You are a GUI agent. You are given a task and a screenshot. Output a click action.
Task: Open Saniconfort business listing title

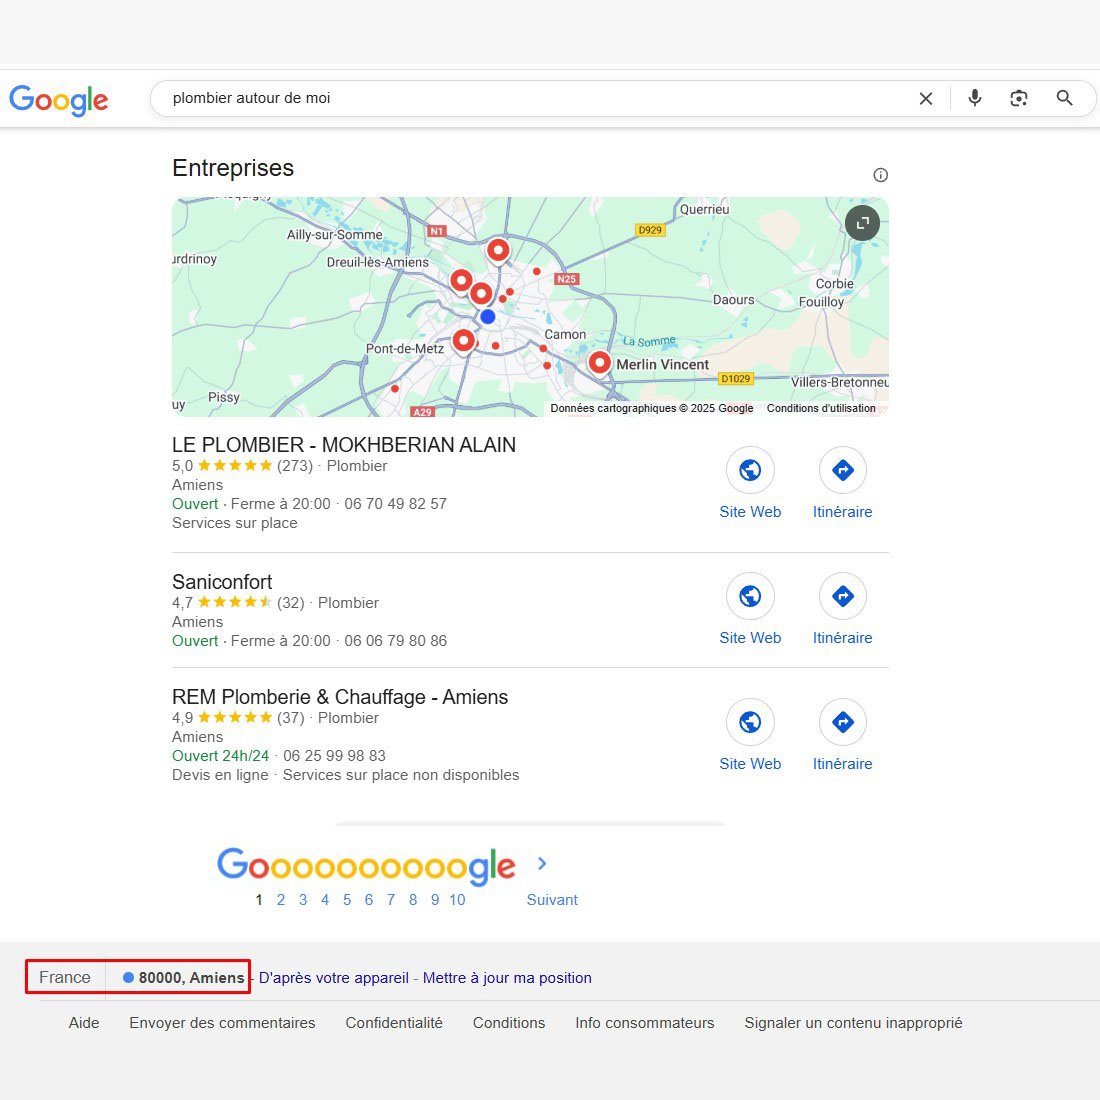222,582
